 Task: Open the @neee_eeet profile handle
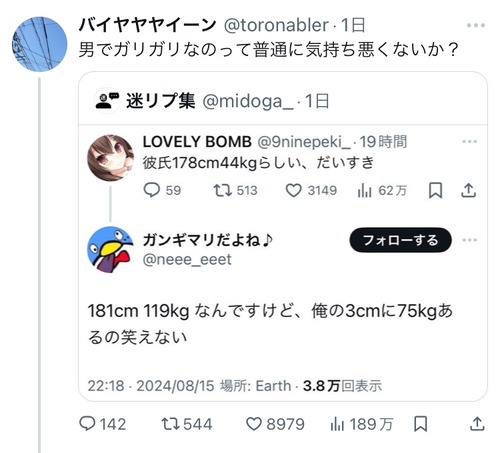187,259
